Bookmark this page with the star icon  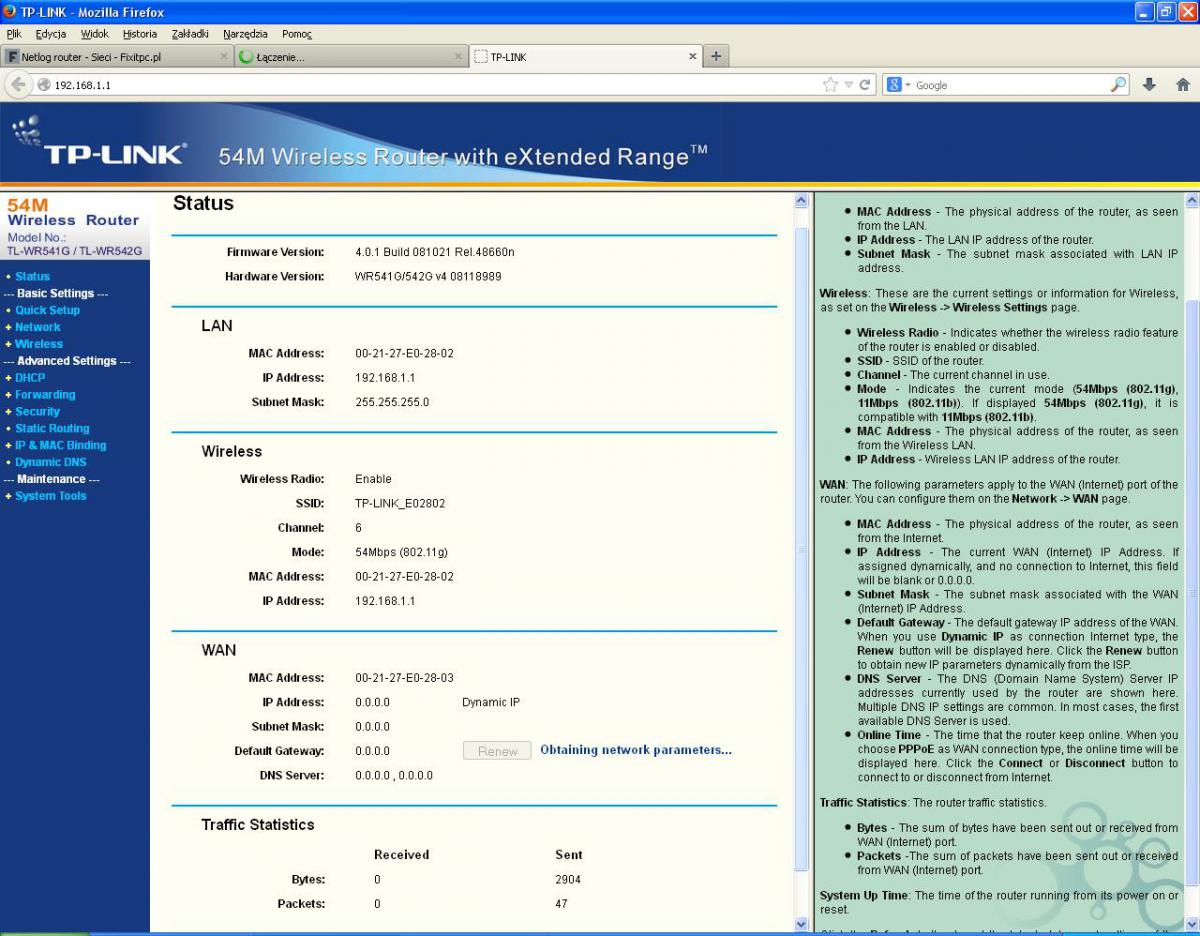pyautogui.click(x=830, y=85)
